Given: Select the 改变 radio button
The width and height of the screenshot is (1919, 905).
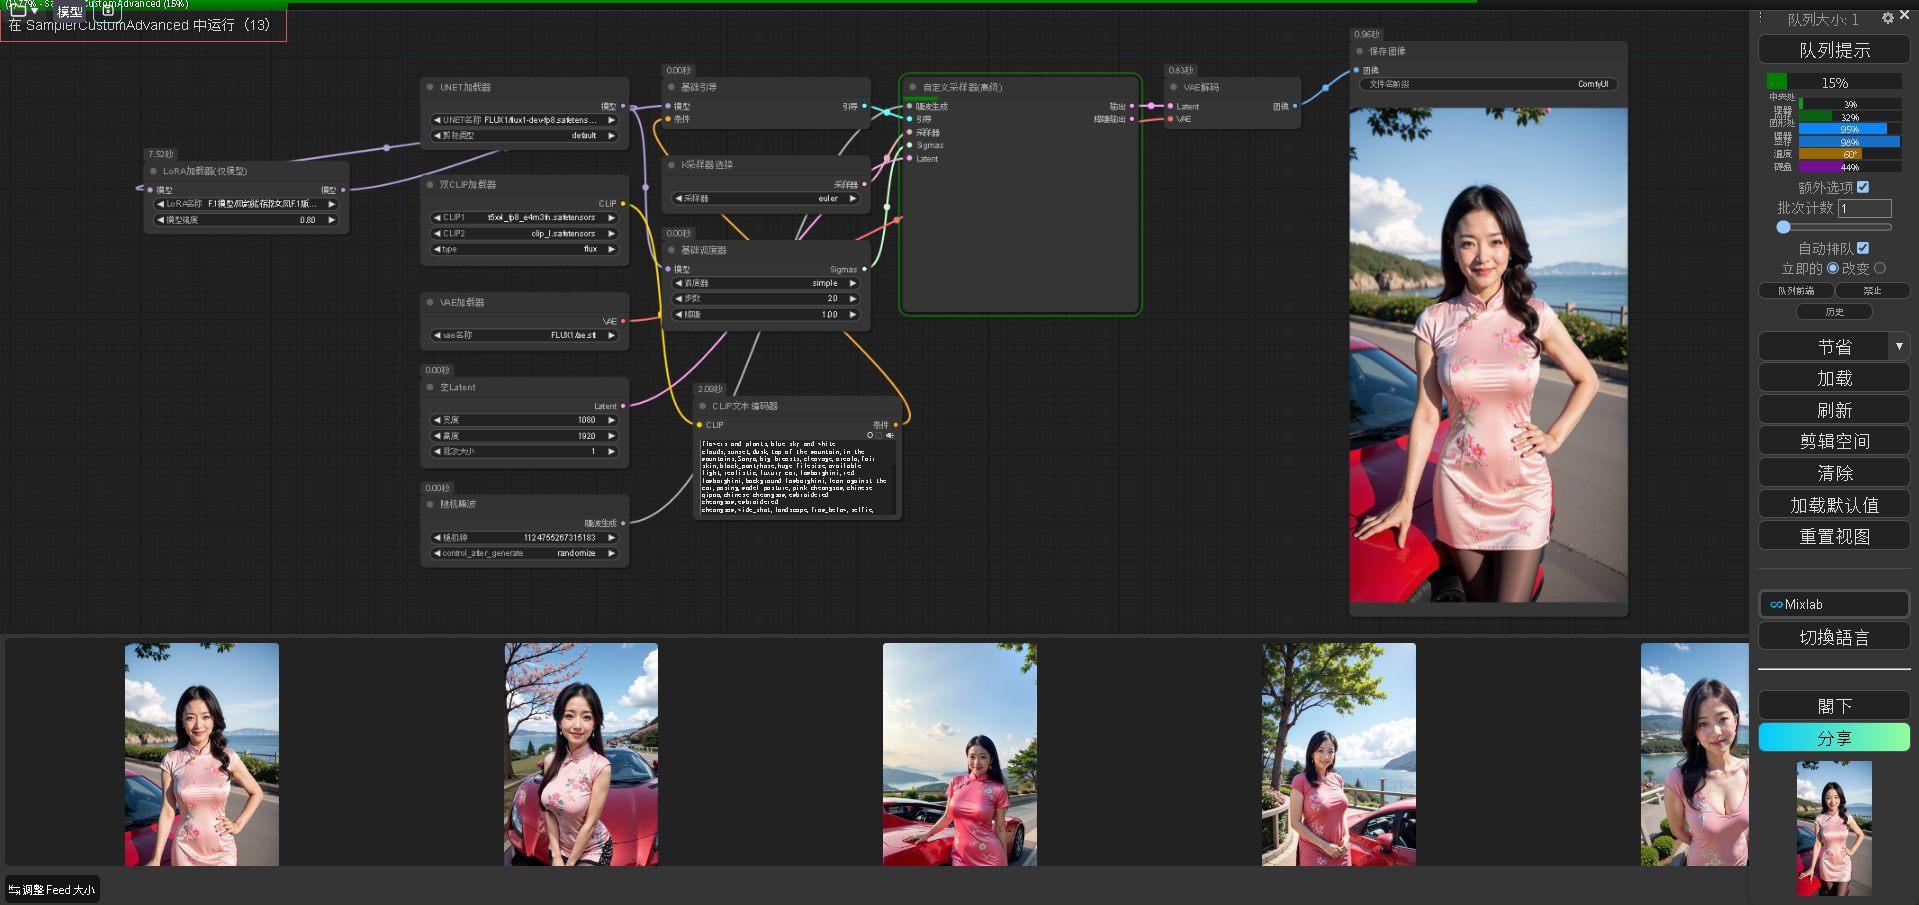Looking at the screenshot, I should 1880,268.
